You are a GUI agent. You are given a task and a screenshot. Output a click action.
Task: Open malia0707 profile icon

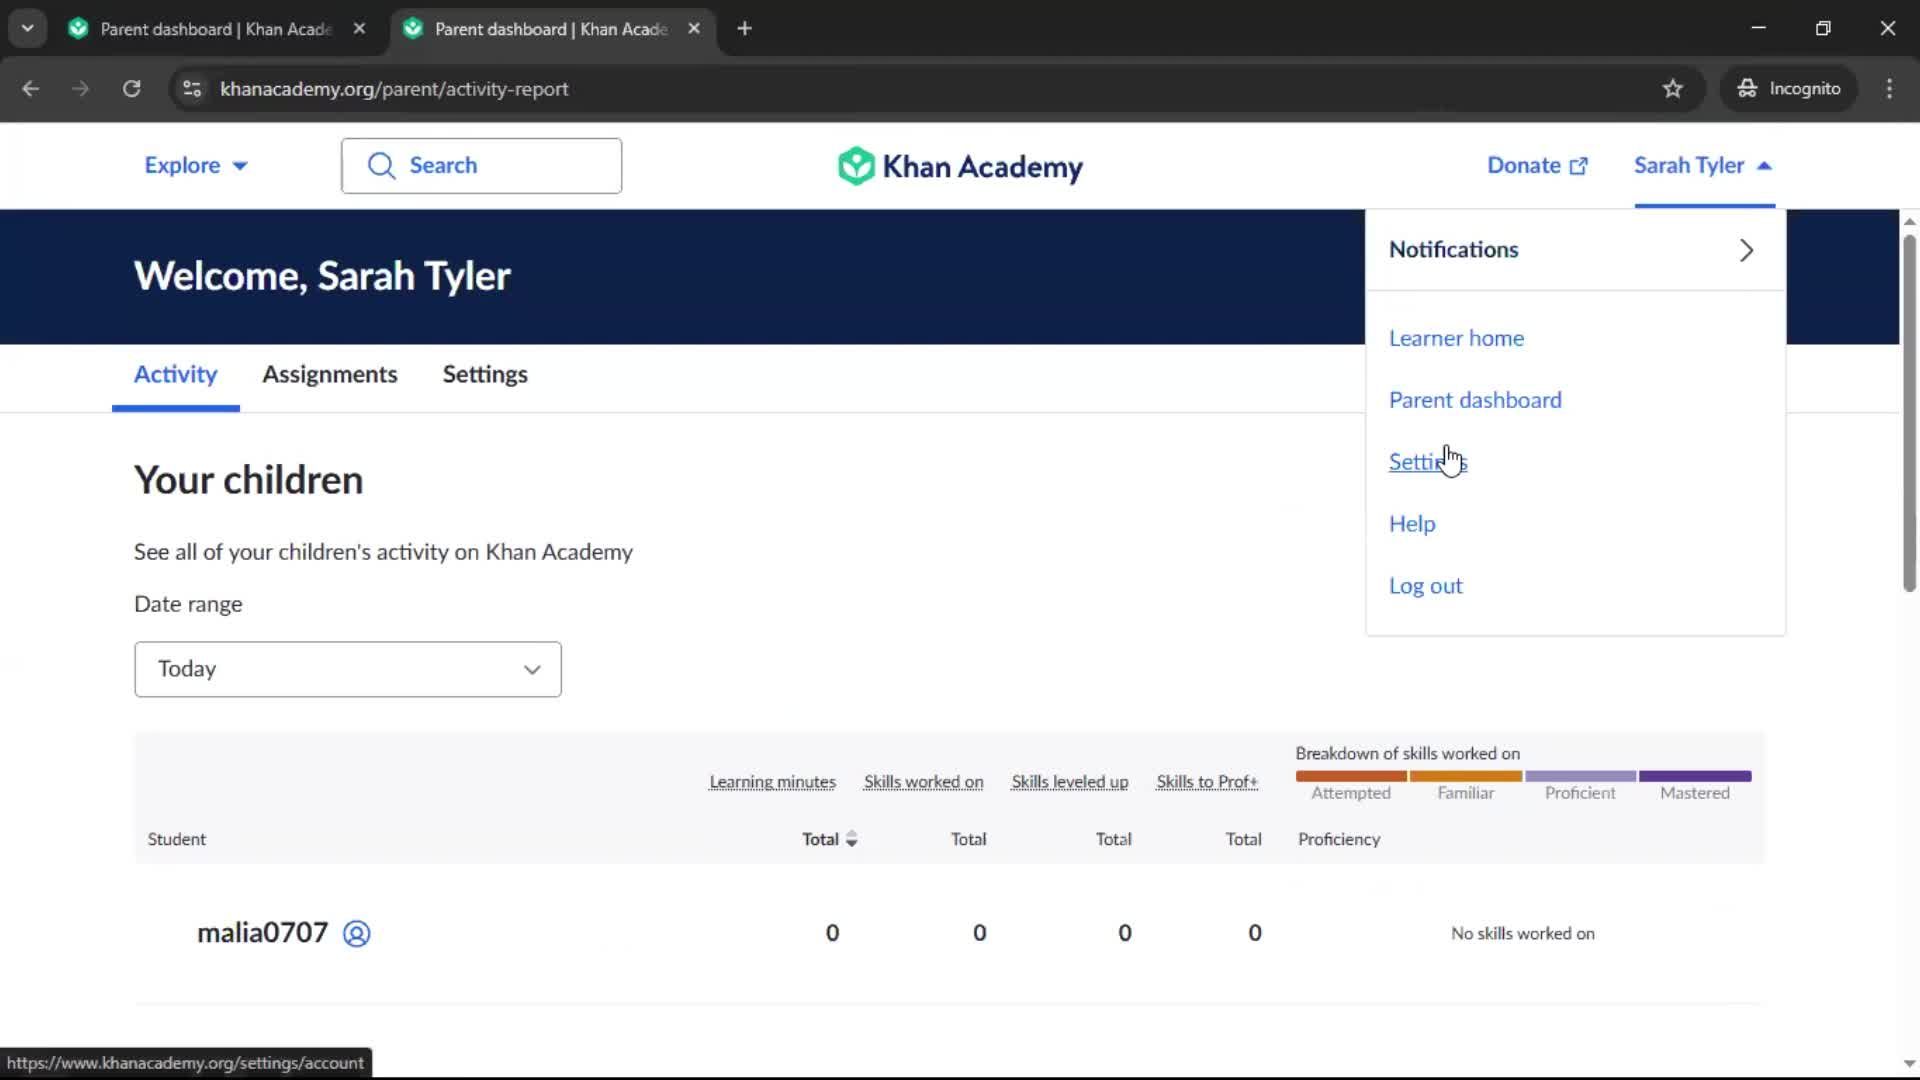click(357, 933)
